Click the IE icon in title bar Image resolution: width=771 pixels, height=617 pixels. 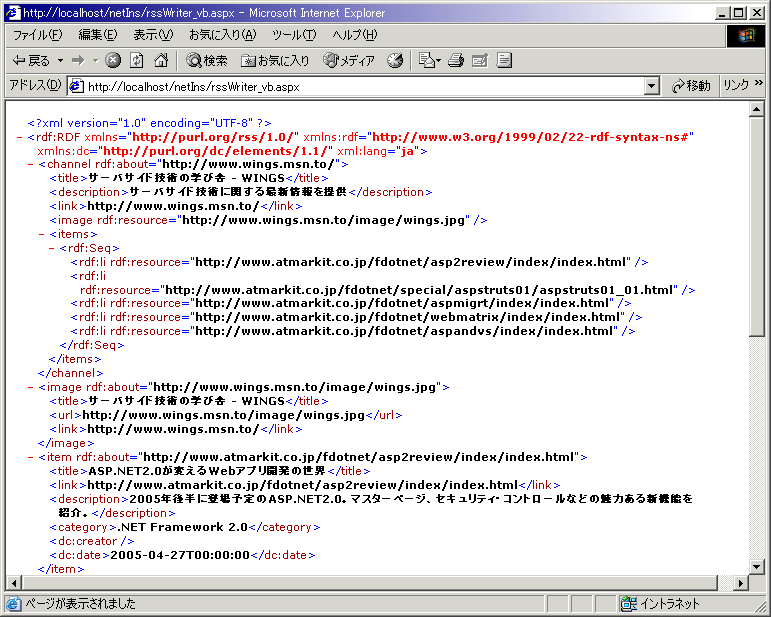pos(12,12)
